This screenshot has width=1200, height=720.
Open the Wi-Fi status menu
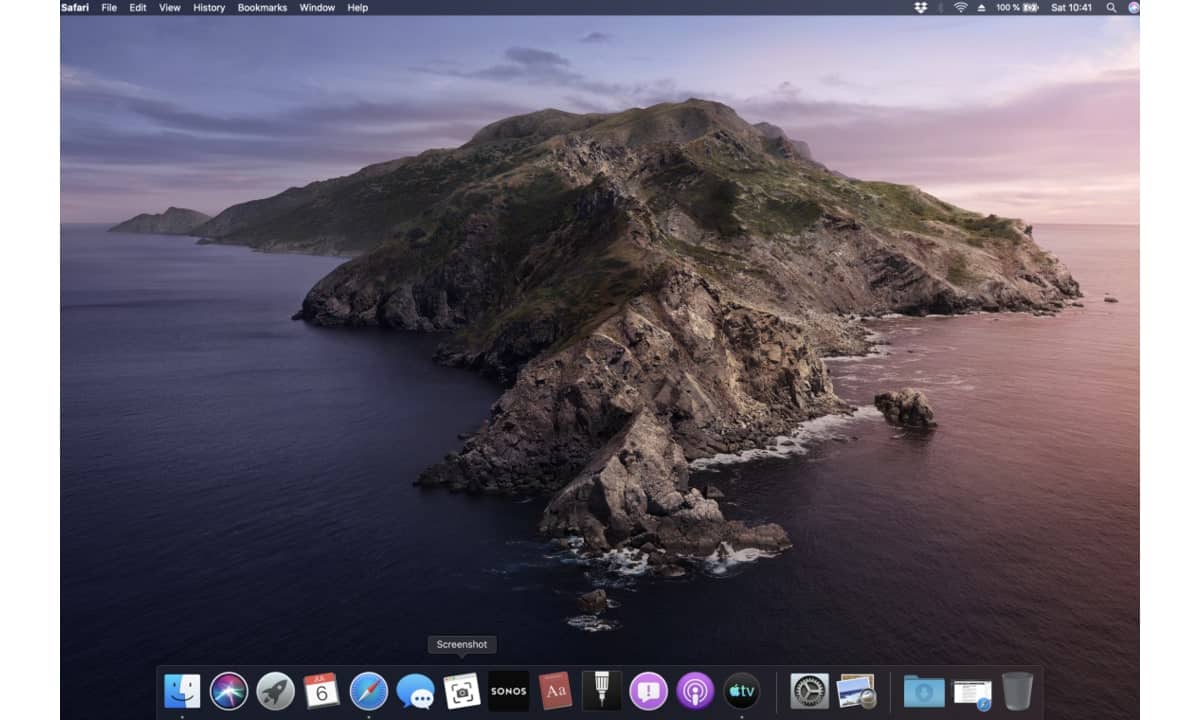961,7
